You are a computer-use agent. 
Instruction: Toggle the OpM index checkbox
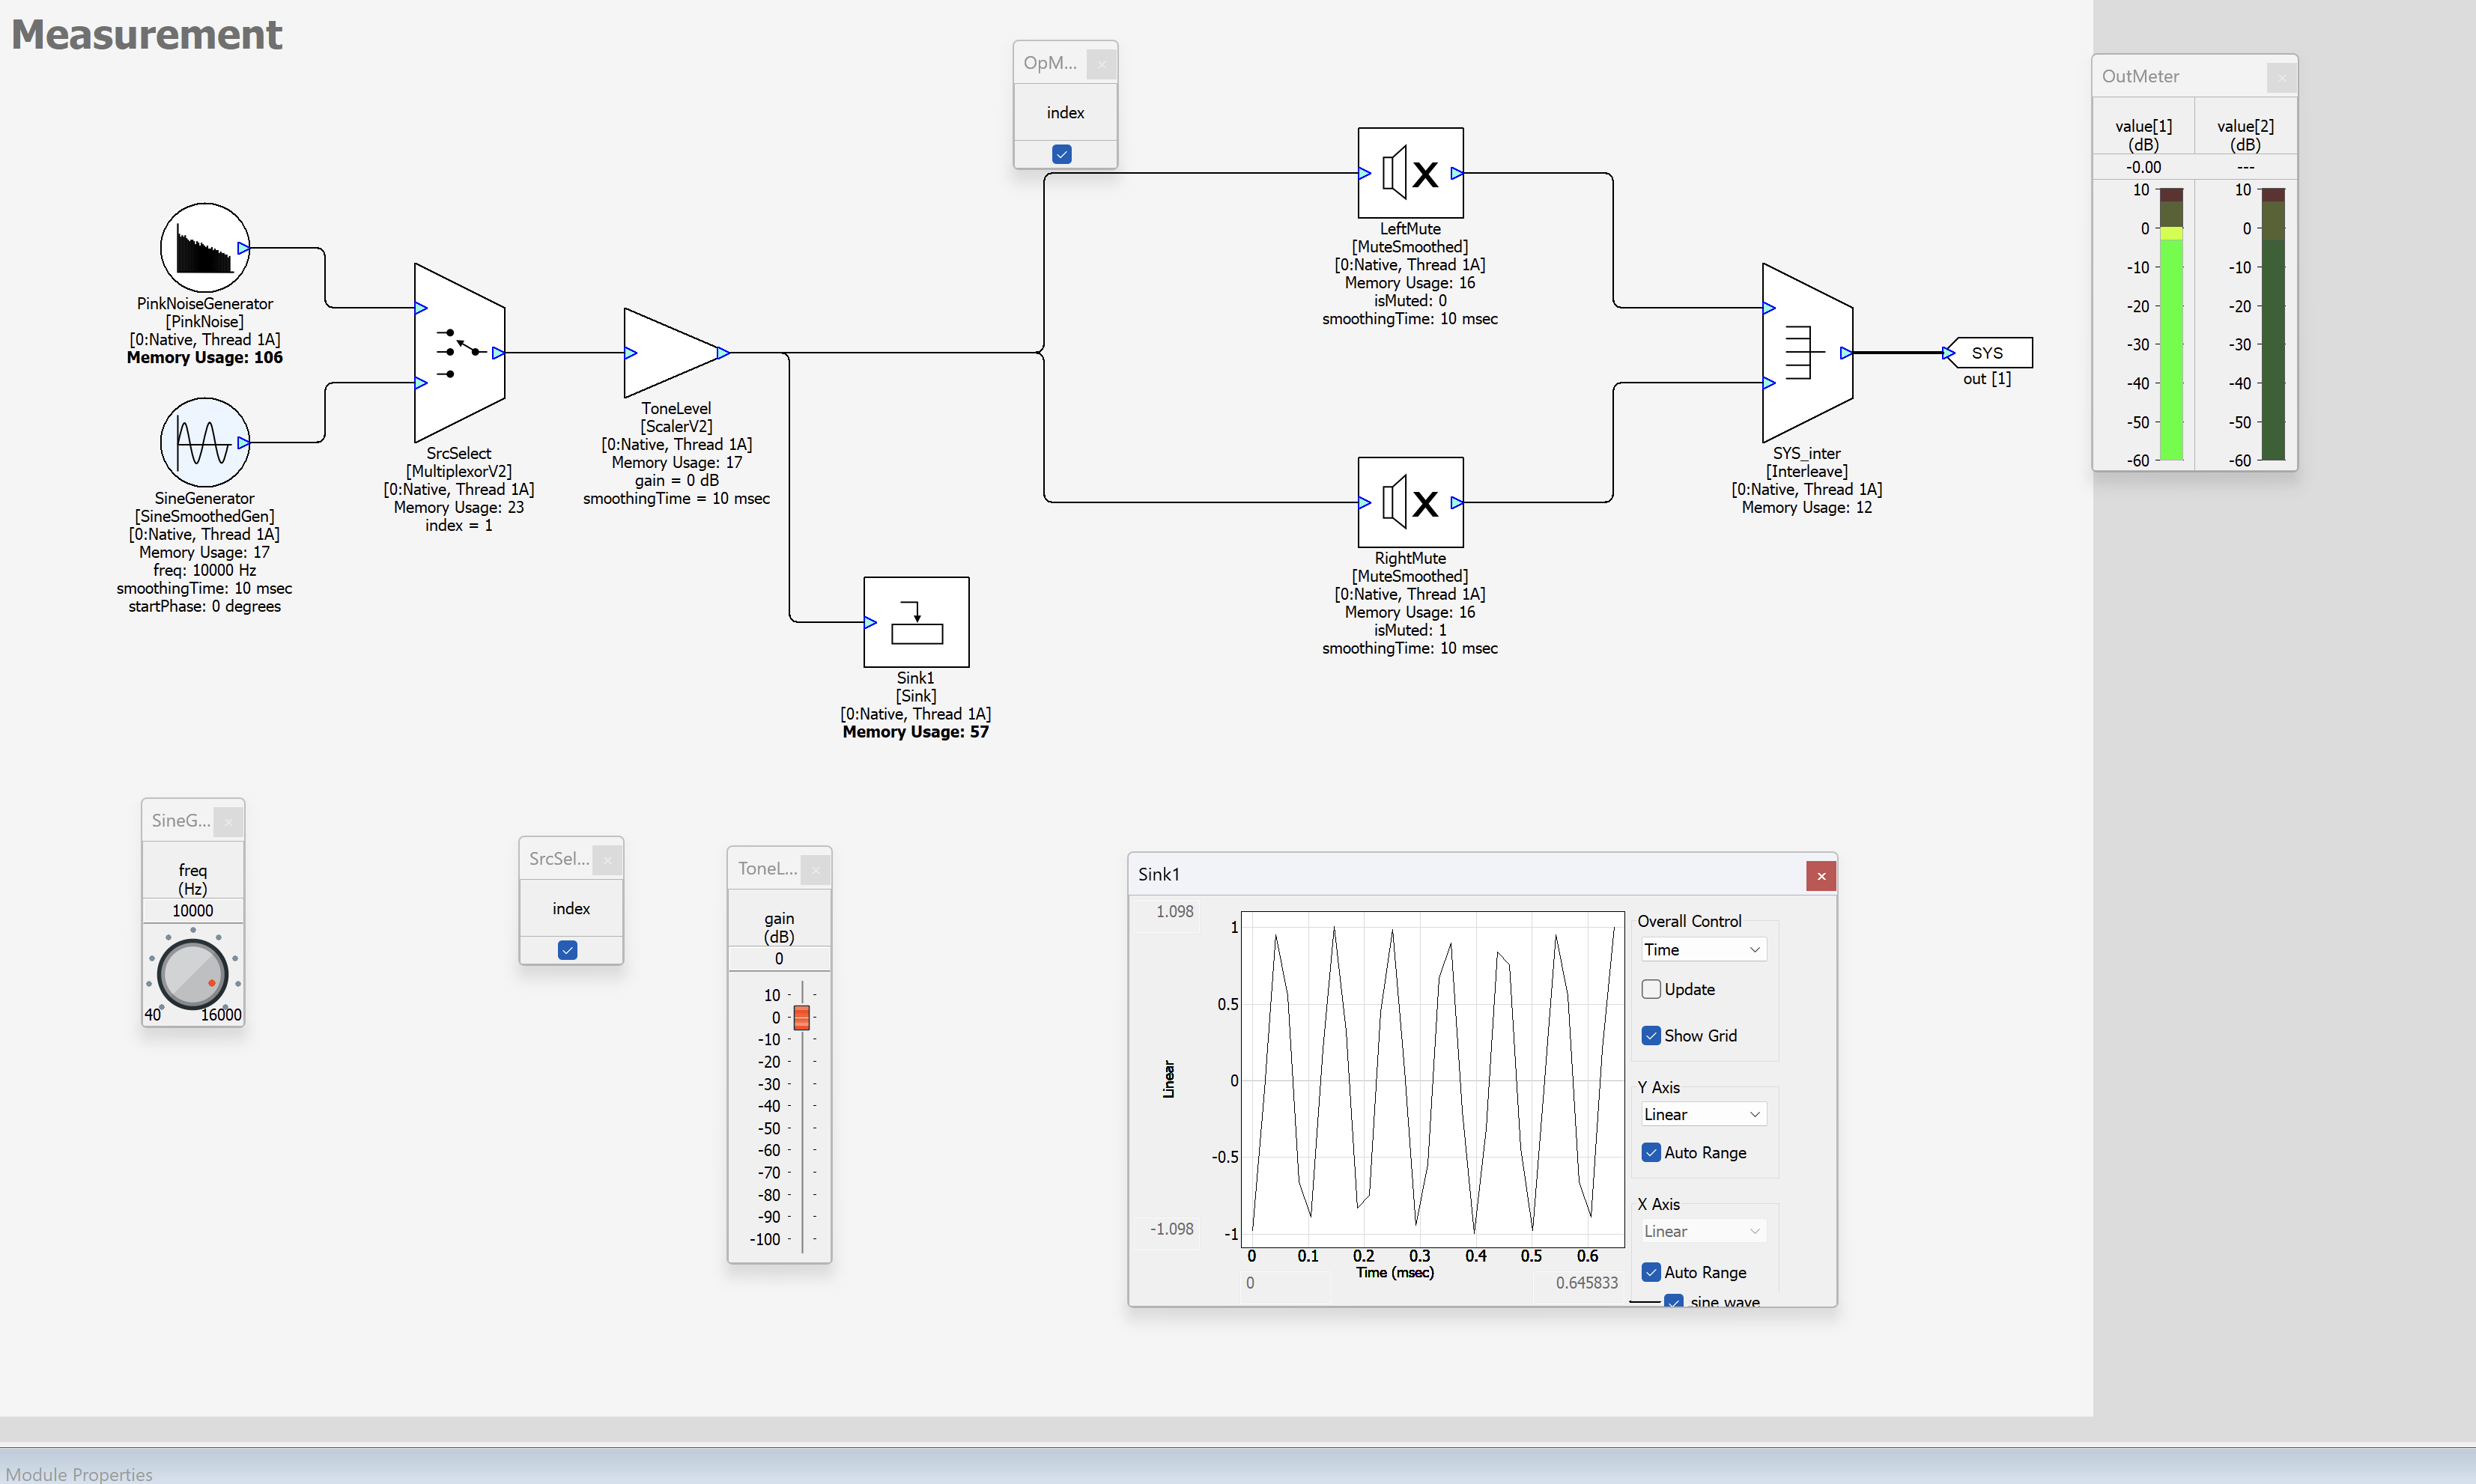point(1062,154)
